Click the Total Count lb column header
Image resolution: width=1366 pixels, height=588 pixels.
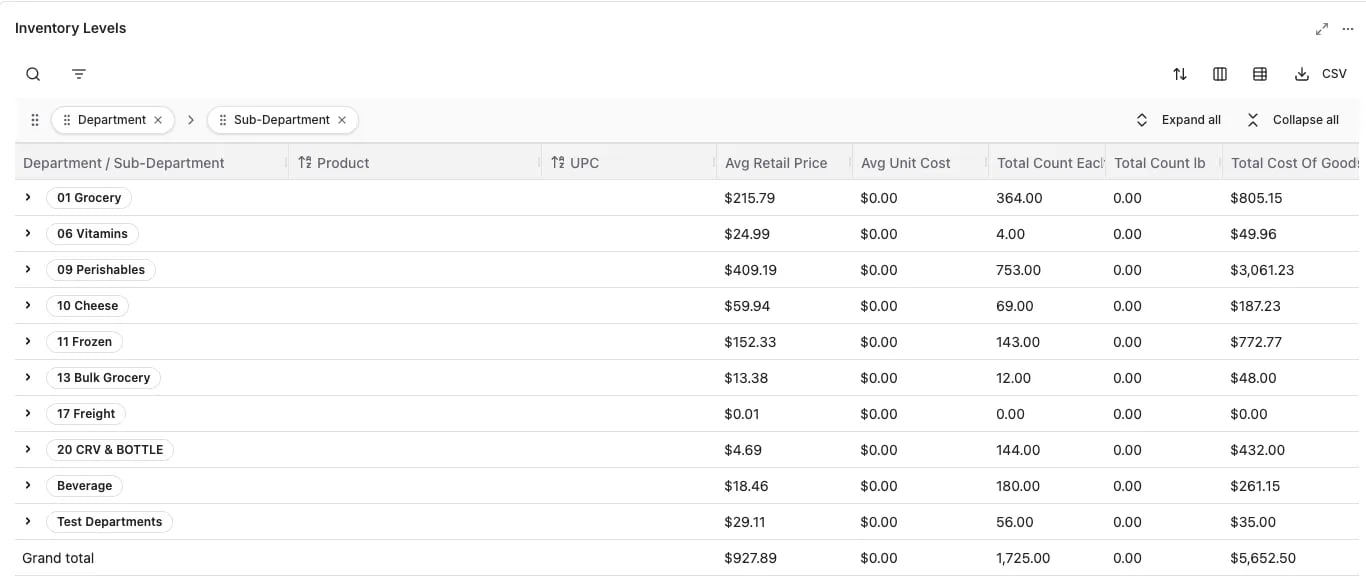(x=1163, y=163)
